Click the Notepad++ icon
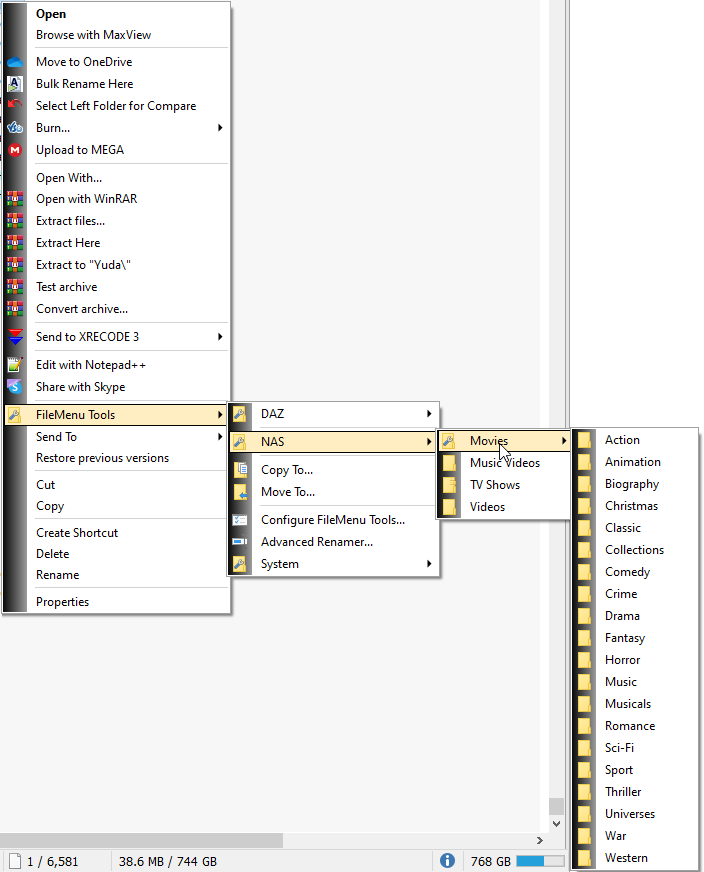 [x=15, y=365]
